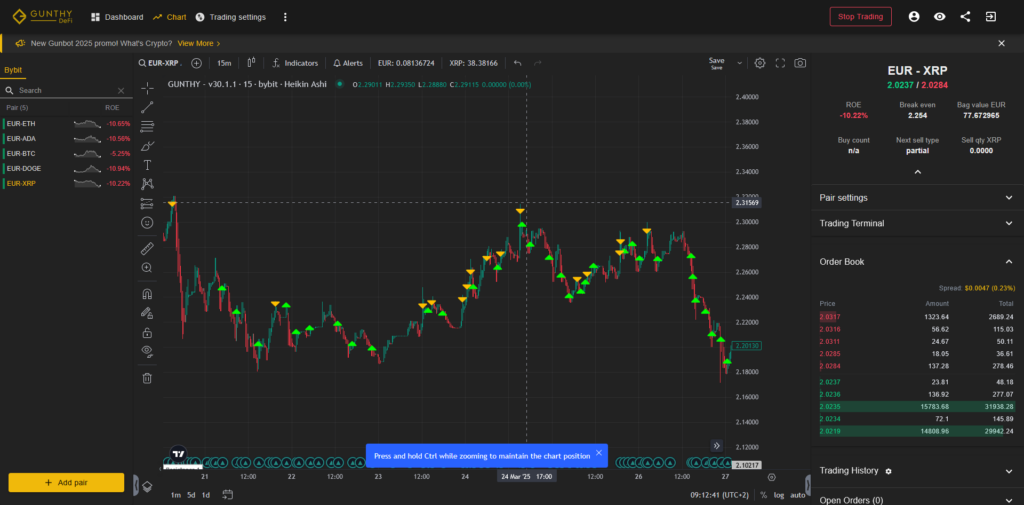This screenshot has height=505, width=1024.
Task: Open Trading History settings gear
Action: pyautogui.click(x=888, y=471)
